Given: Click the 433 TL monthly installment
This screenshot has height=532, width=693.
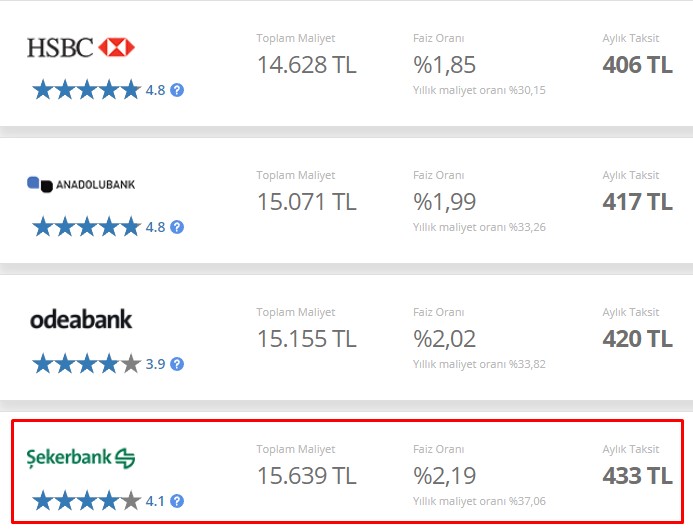Looking at the screenshot, I should [x=637, y=476].
